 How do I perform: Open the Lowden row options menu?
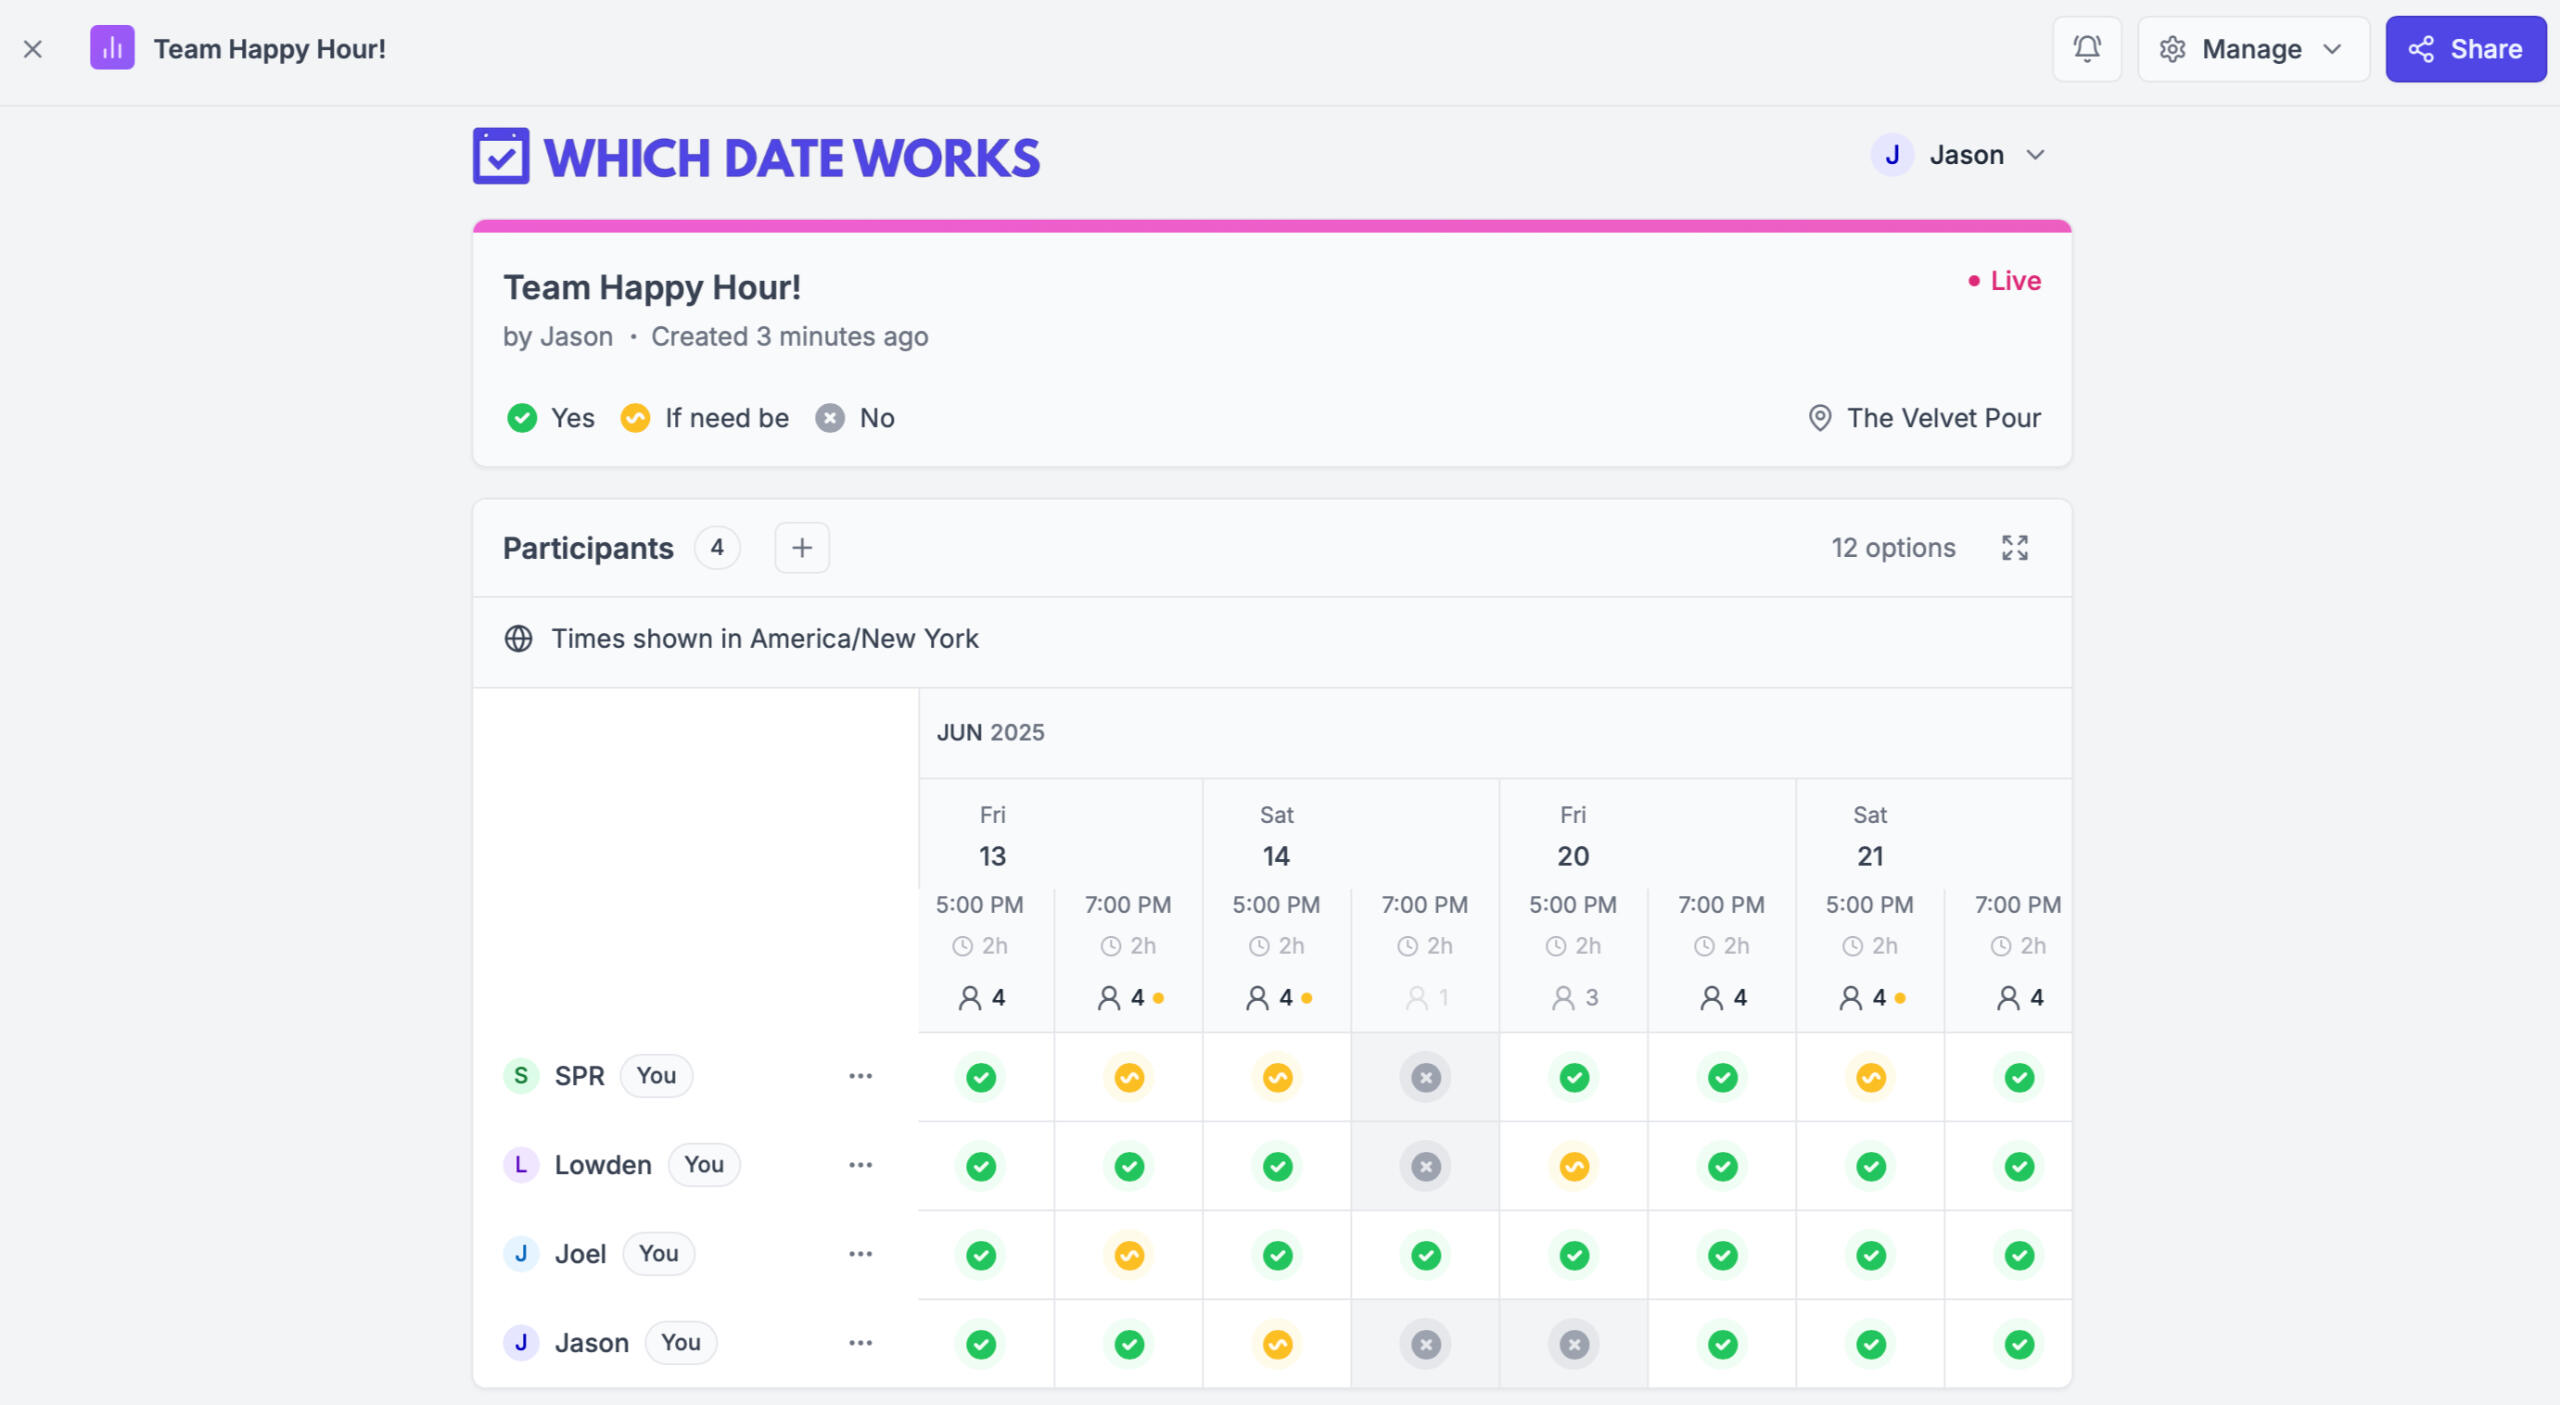(860, 1165)
